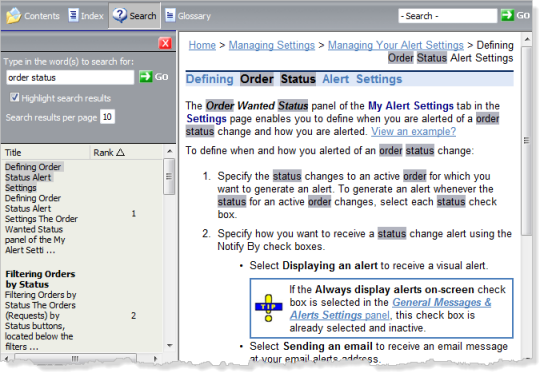The image size is (539, 372).
Task: Open the Filtering Orders by Status result
Action: [x=40, y=279]
